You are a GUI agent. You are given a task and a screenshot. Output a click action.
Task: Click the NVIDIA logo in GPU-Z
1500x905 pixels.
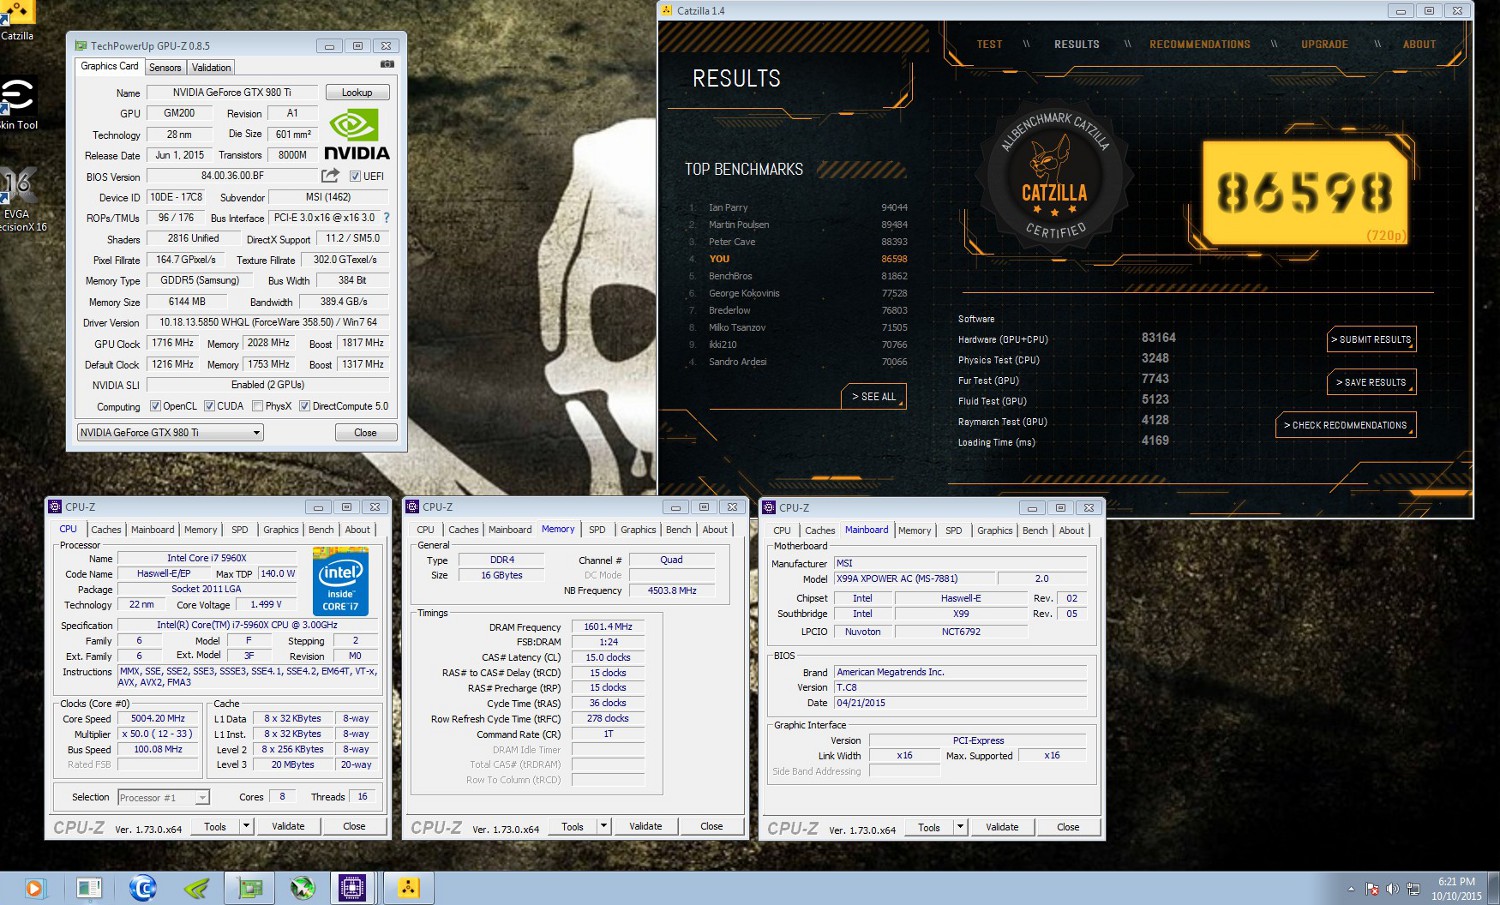(x=356, y=135)
